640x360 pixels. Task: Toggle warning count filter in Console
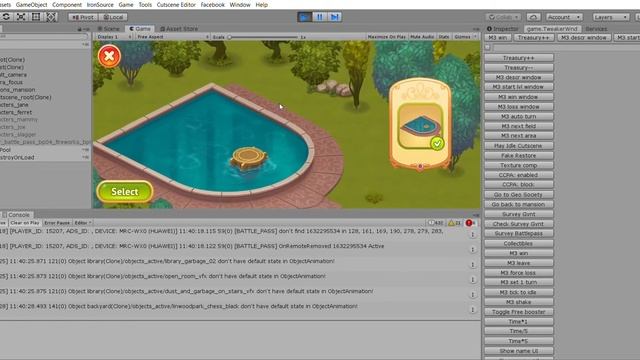pyautogui.click(x=455, y=223)
